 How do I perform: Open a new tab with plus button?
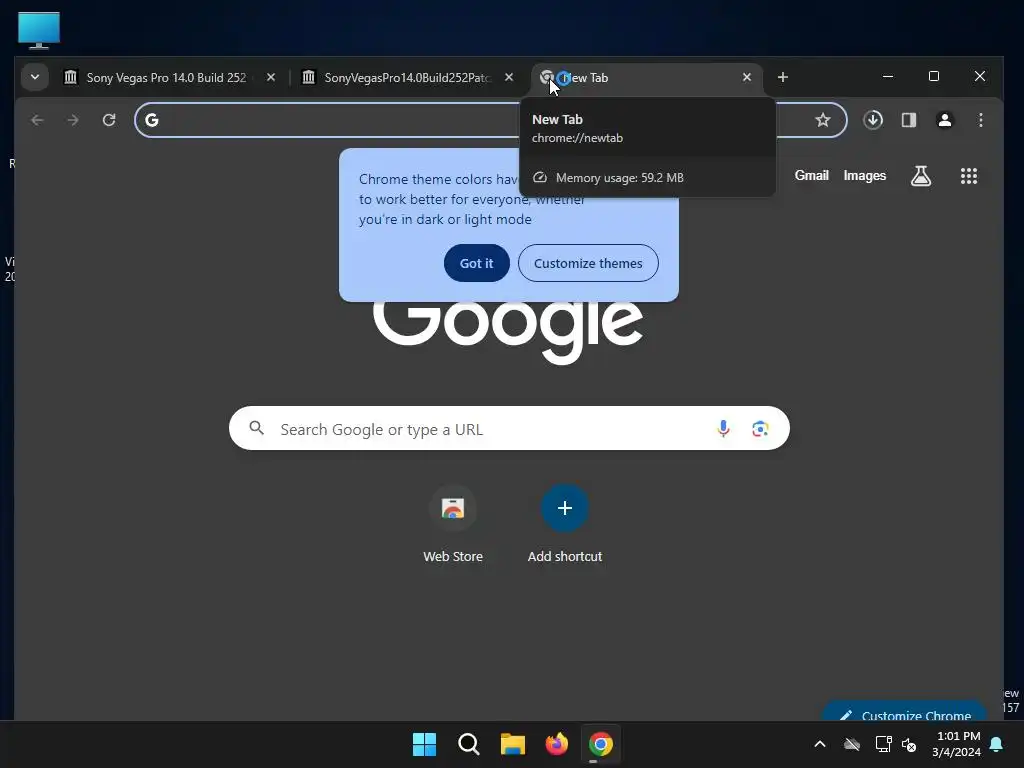click(782, 77)
